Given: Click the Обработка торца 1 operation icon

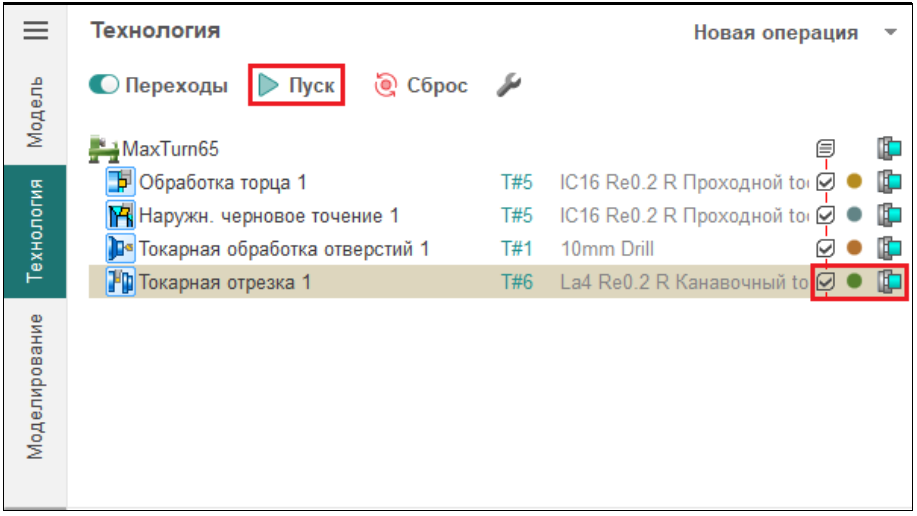Looking at the screenshot, I should pyautogui.click(x=120, y=182).
